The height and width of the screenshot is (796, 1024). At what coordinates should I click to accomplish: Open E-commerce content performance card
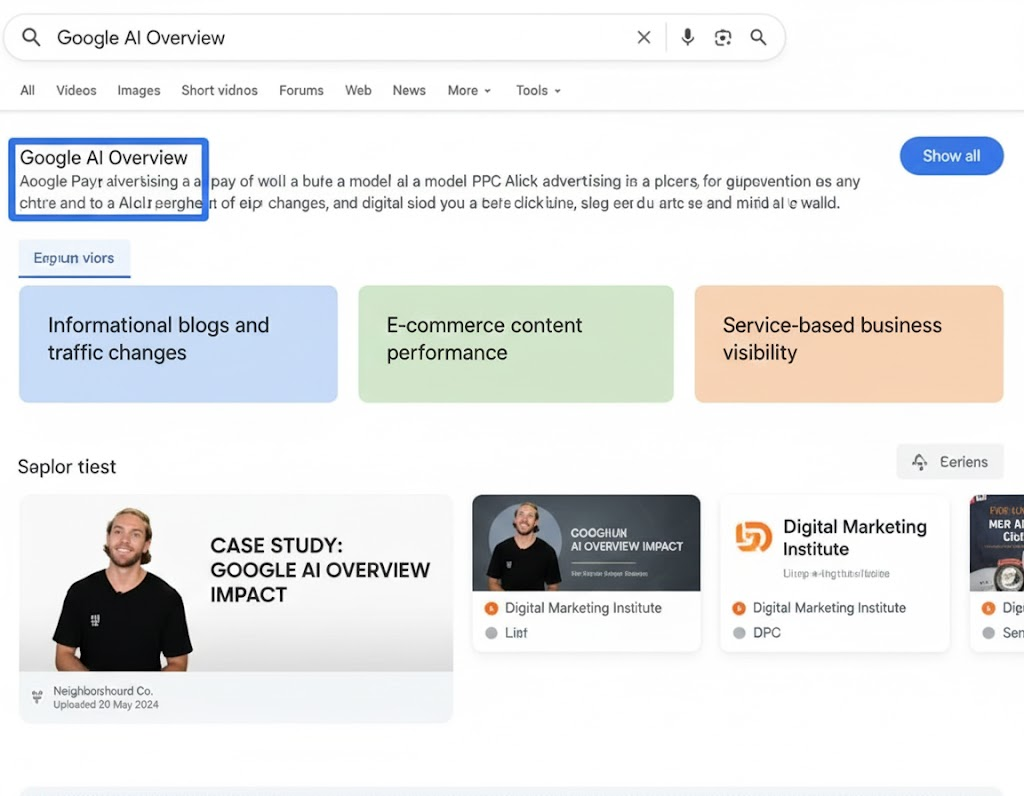(515, 344)
